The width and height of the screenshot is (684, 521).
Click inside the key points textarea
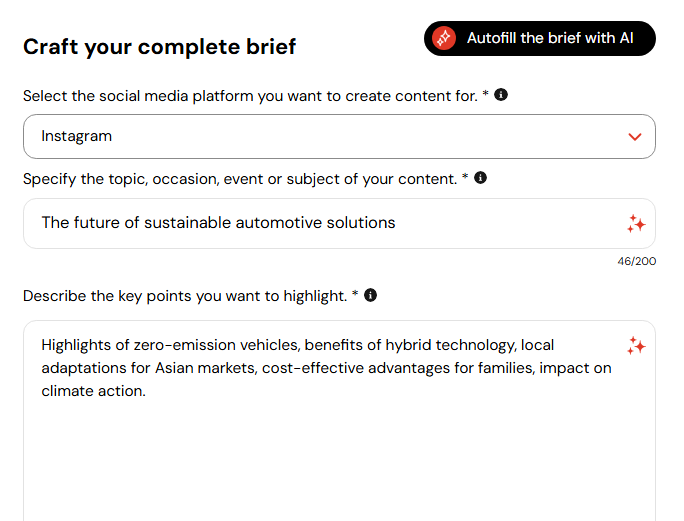click(x=339, y=421)
